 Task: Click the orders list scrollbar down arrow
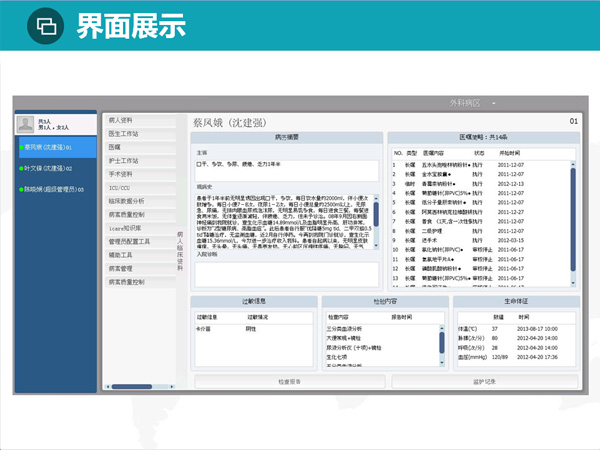point(573,283)
